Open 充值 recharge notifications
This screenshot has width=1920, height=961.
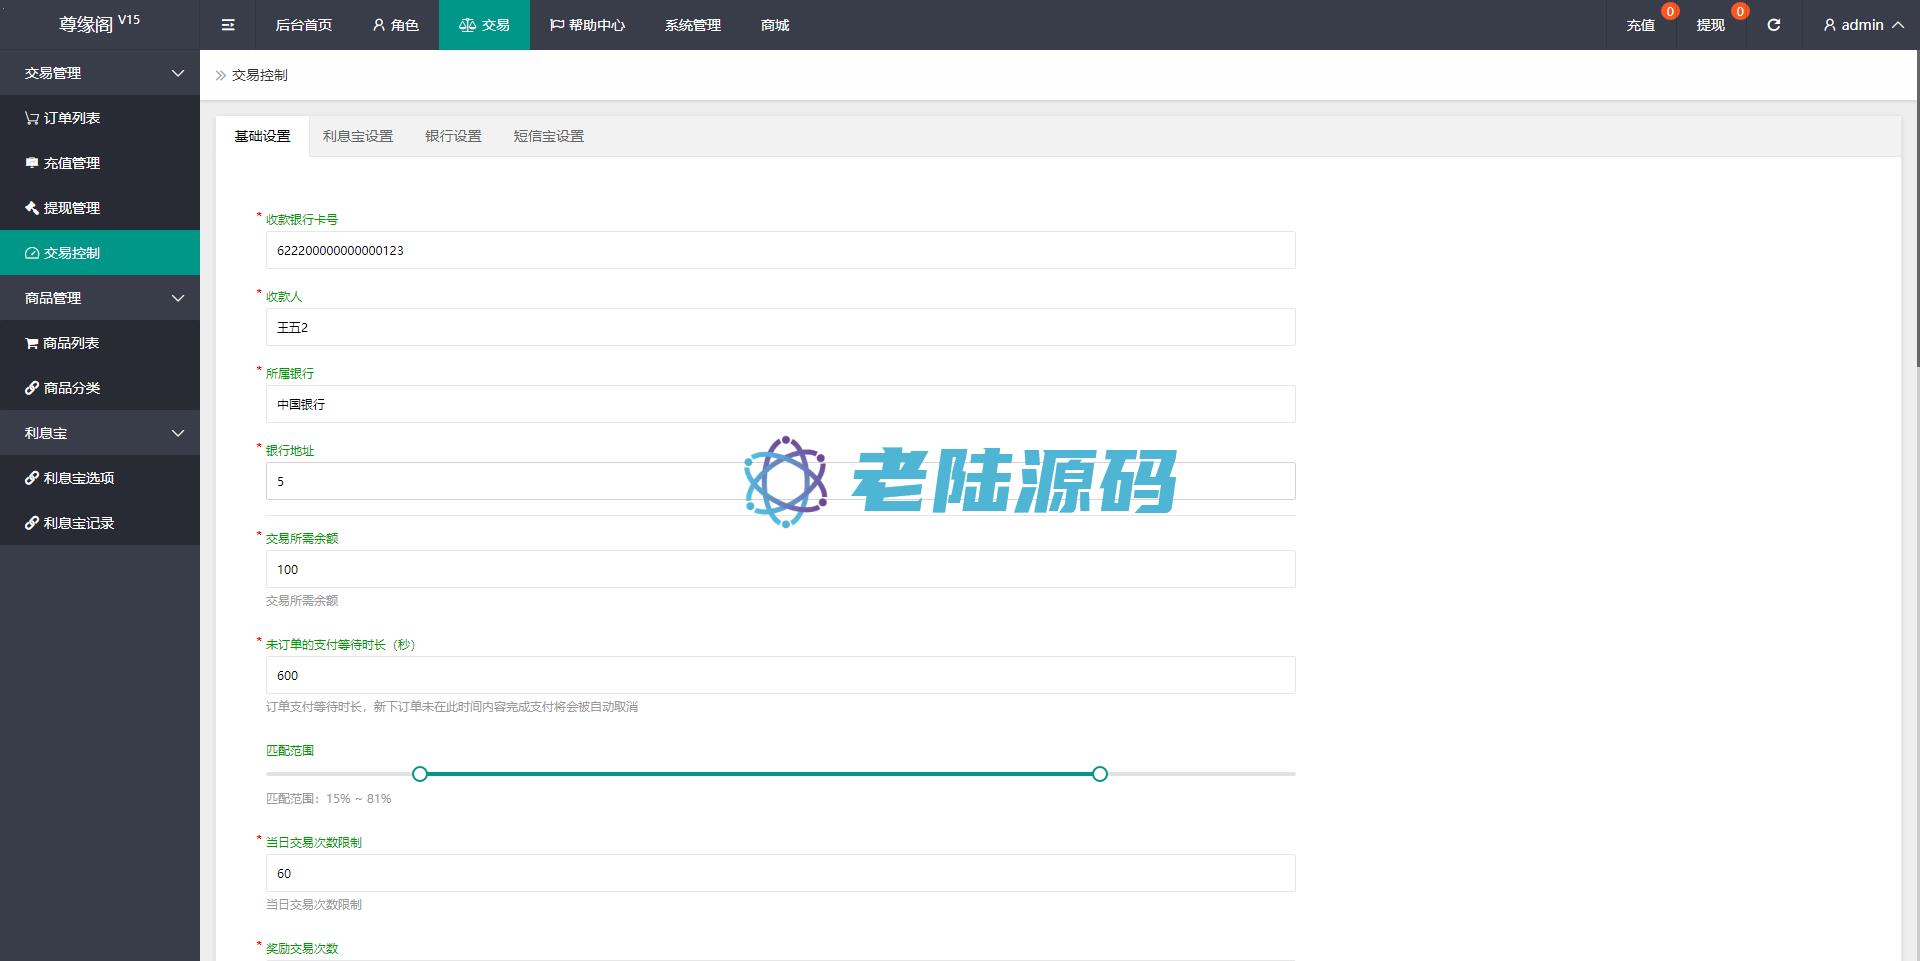[x=1640, y=25]
